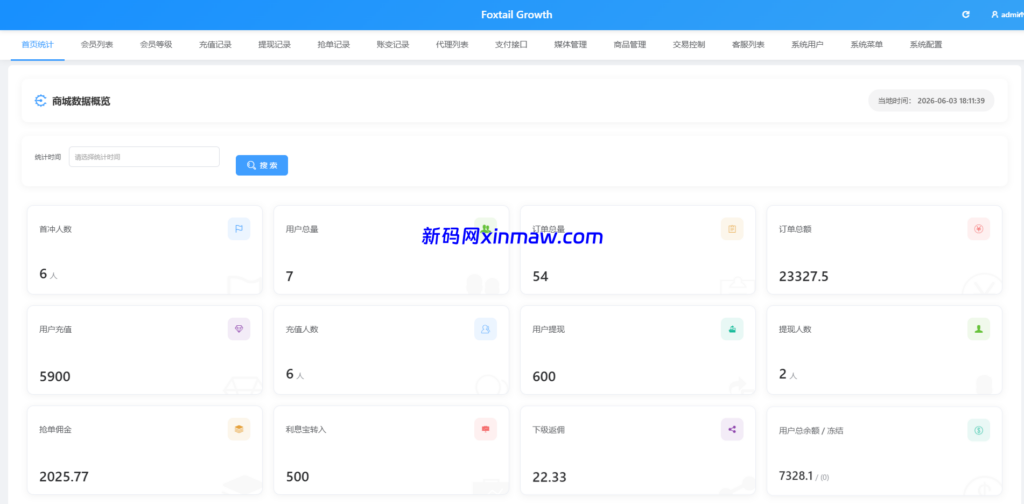Click the 商城数据概览 logo icon
The height and width of the screenshot is (504, 1024).
pyautogui.click(x=40, y=101)
